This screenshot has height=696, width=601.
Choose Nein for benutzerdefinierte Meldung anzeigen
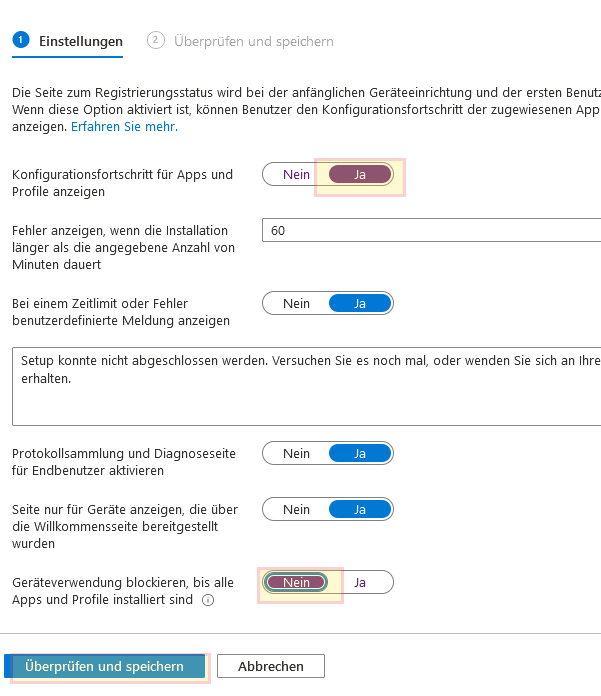296,303
